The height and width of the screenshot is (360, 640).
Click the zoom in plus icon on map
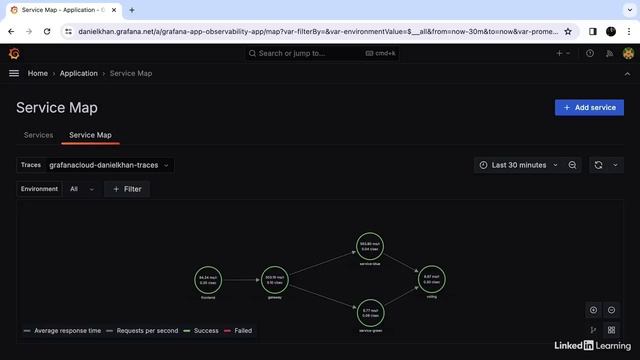point(593,310)
